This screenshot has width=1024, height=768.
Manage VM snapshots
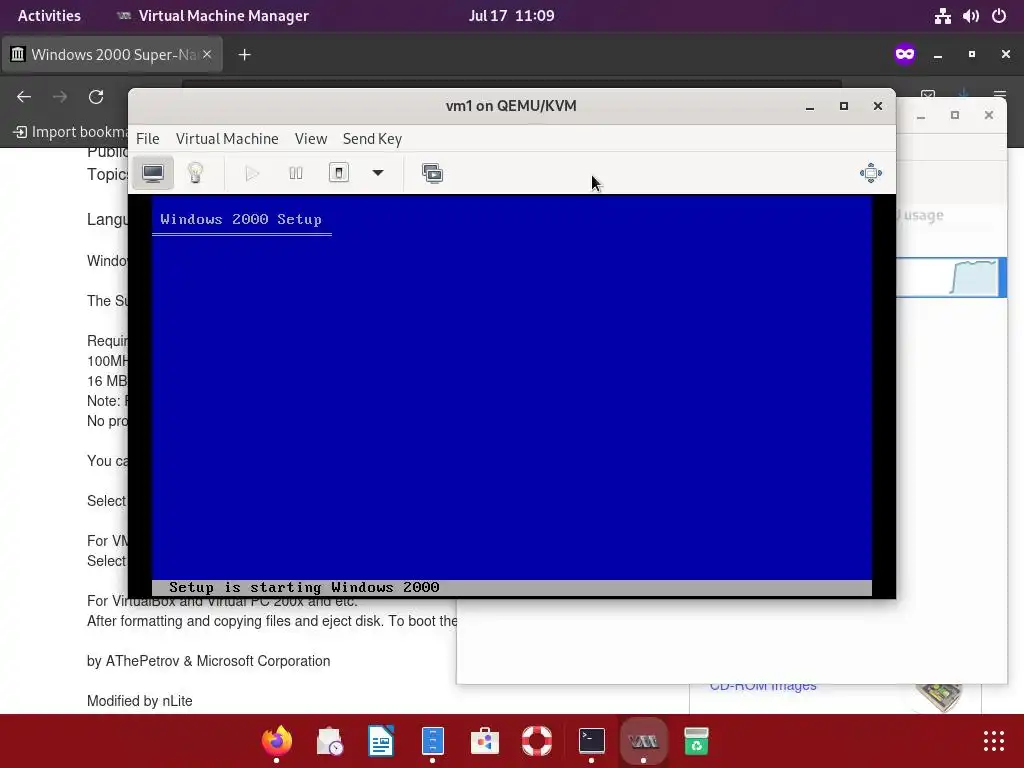(432, 173)
